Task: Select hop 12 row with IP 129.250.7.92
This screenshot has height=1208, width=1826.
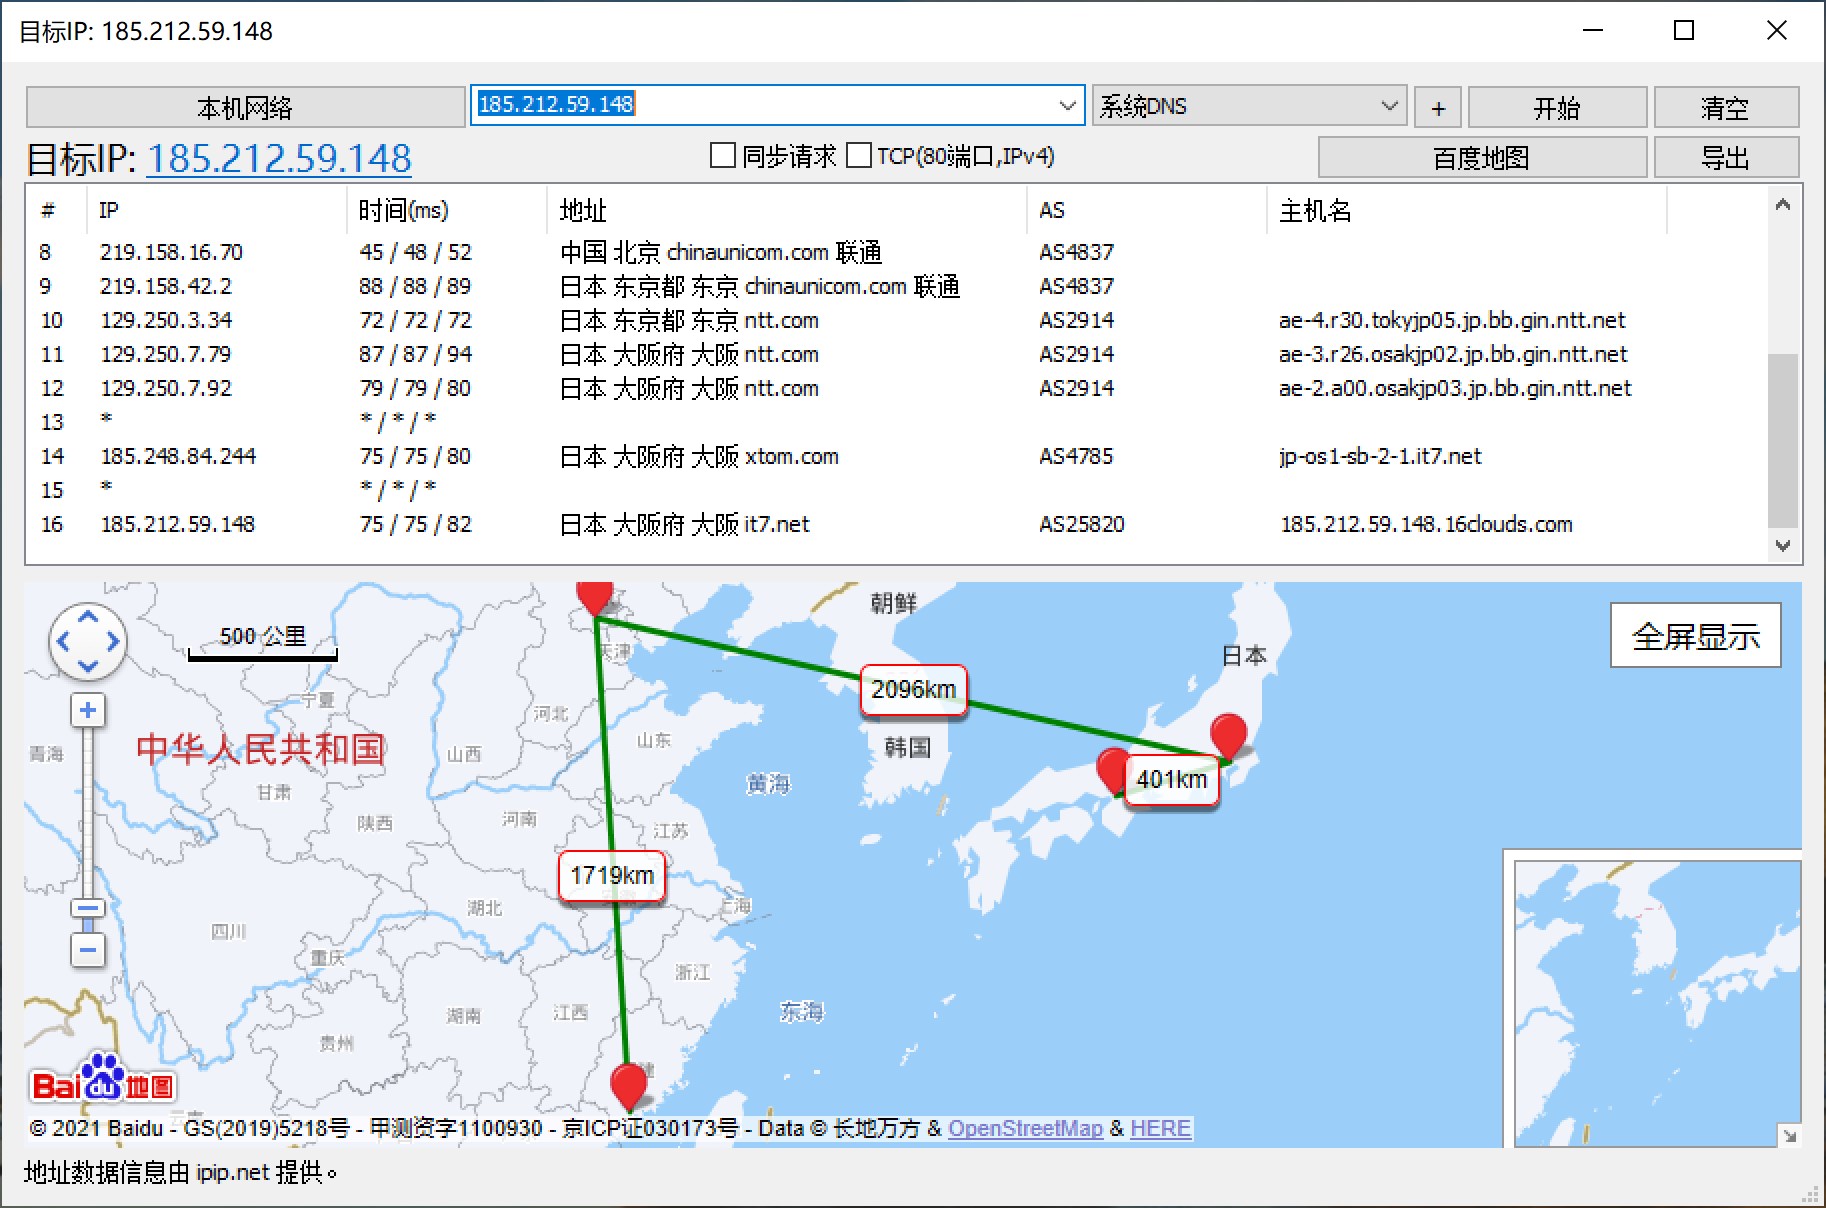Action: click(x=897, y=388)
